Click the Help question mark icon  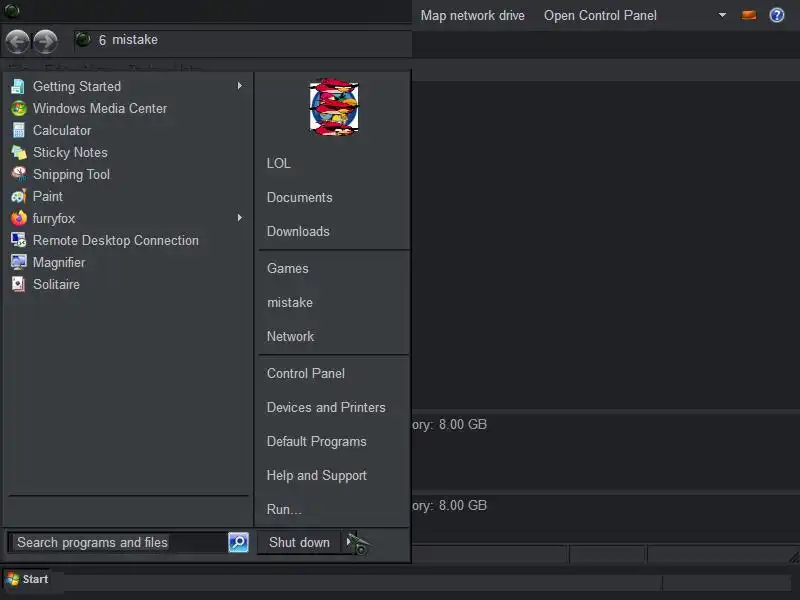coord(777,15)
